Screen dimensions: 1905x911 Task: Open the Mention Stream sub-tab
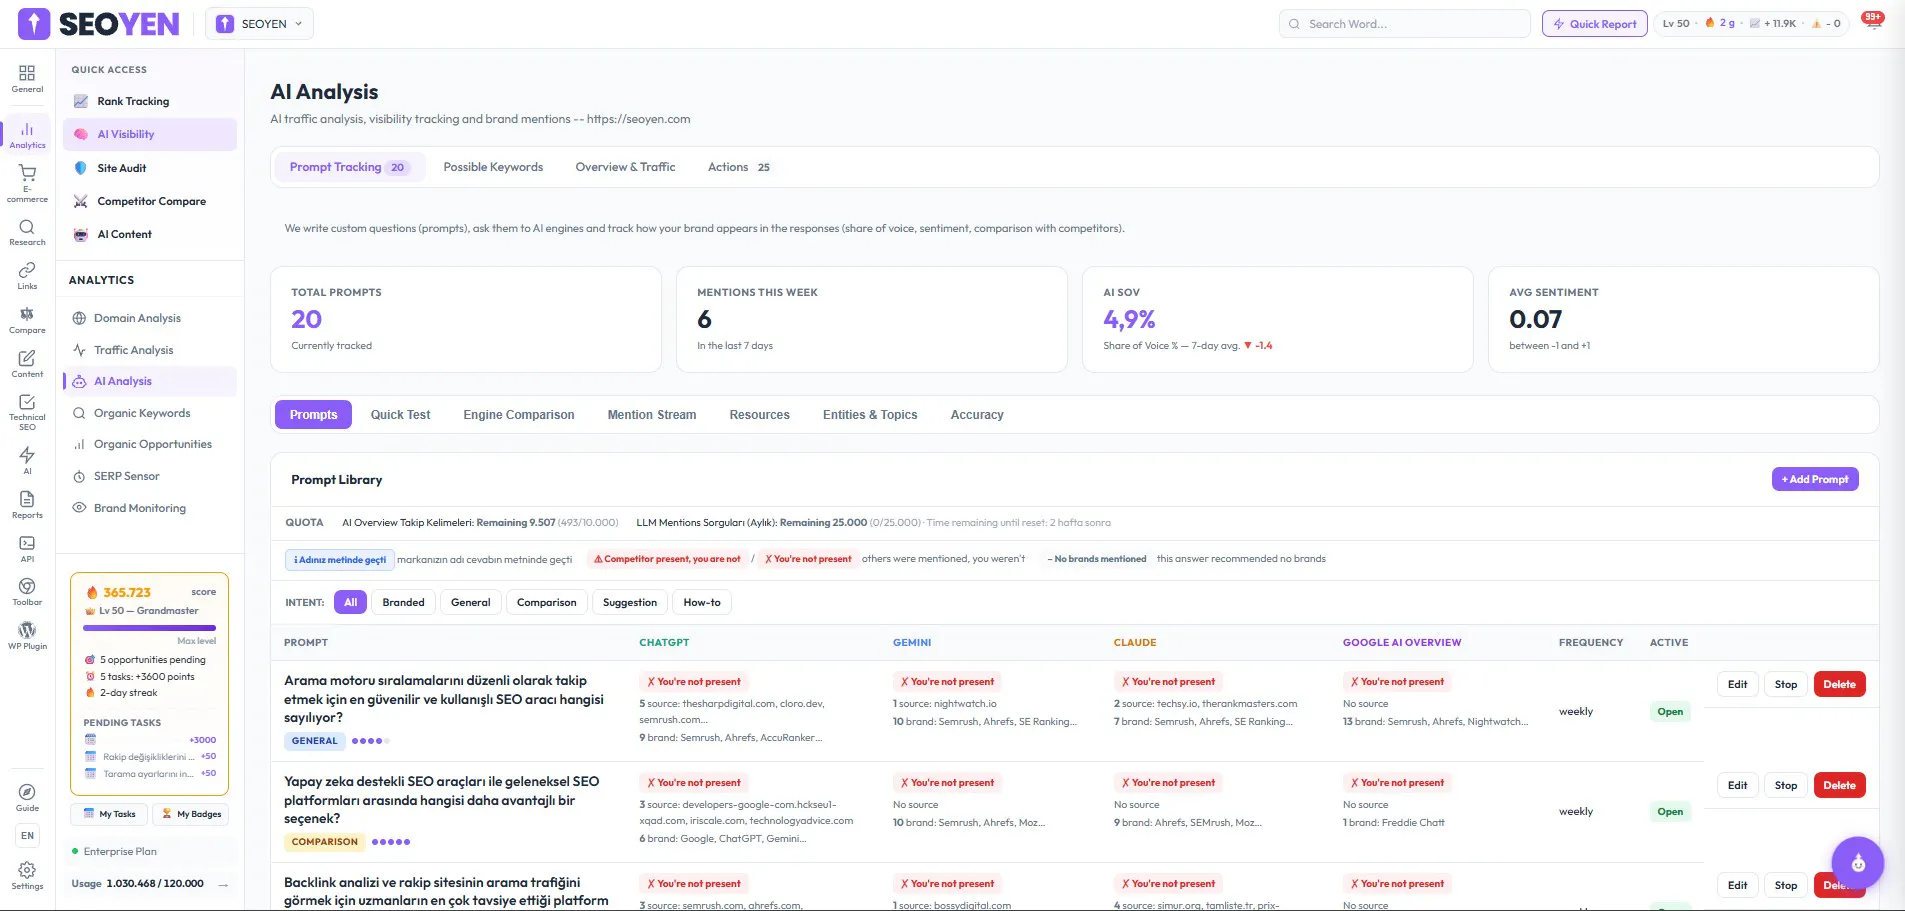[x=652, y=415]
